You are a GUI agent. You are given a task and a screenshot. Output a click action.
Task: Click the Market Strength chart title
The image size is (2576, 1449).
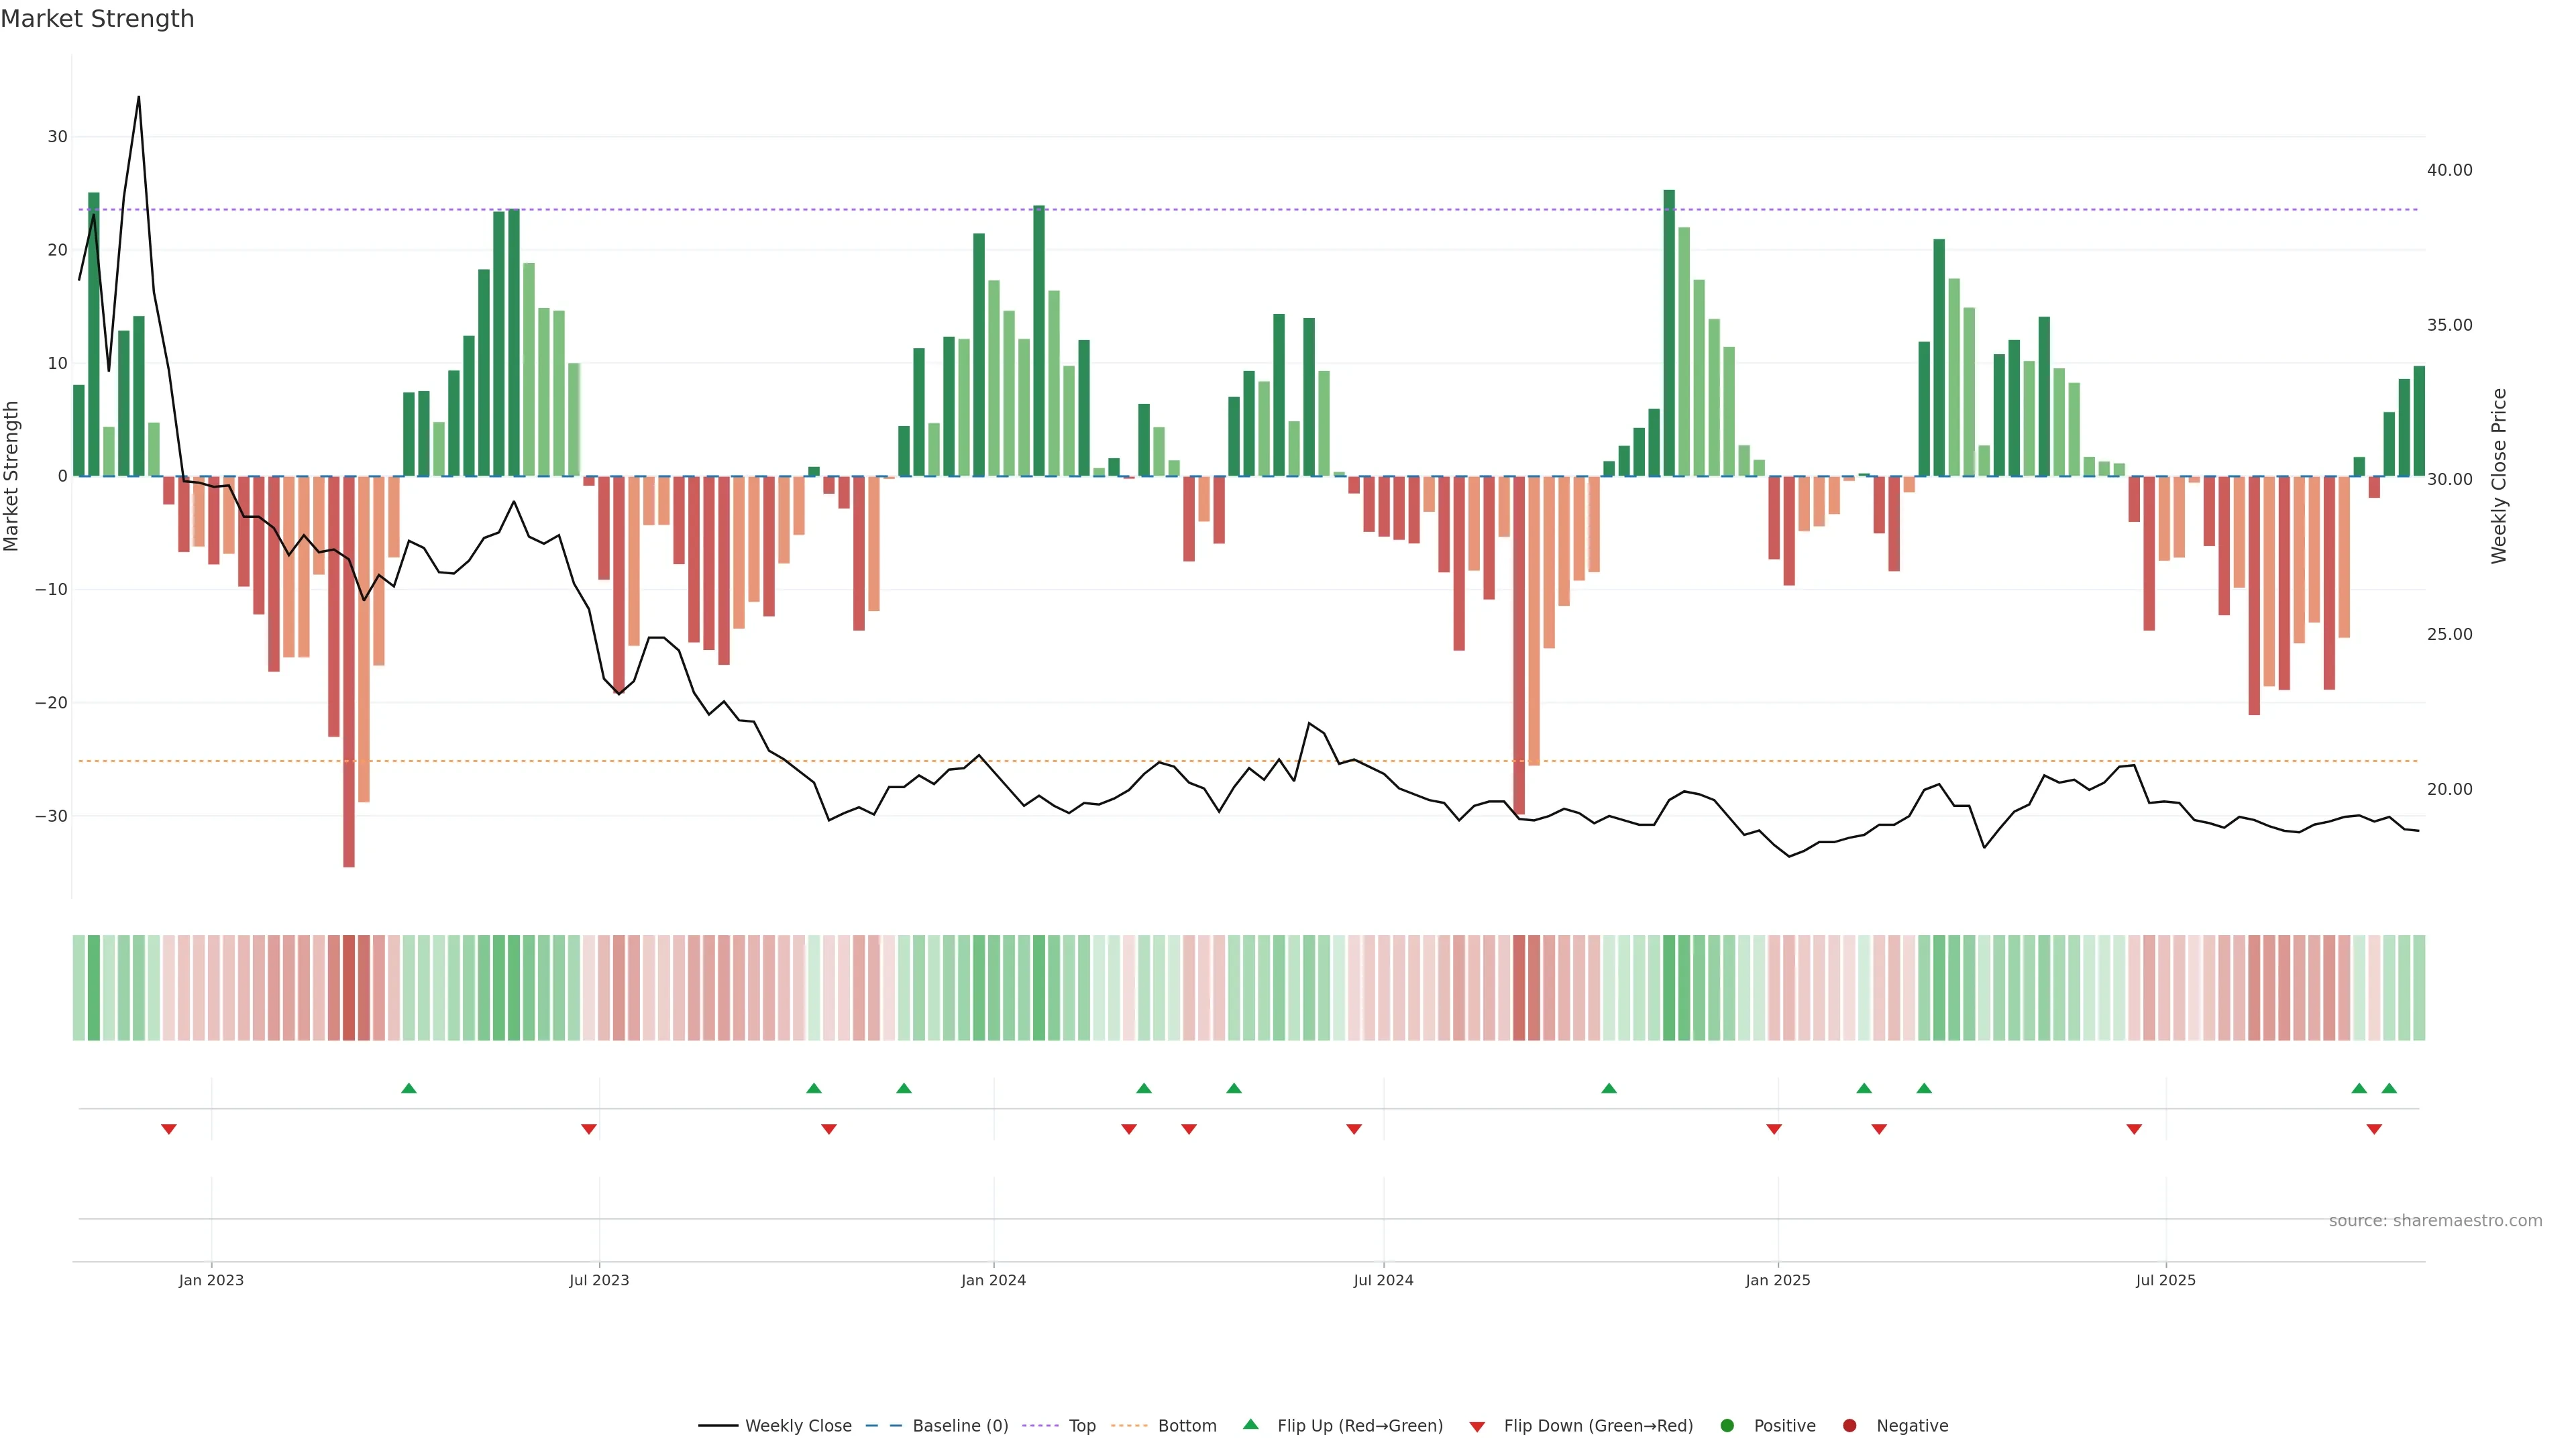[97, 19]
